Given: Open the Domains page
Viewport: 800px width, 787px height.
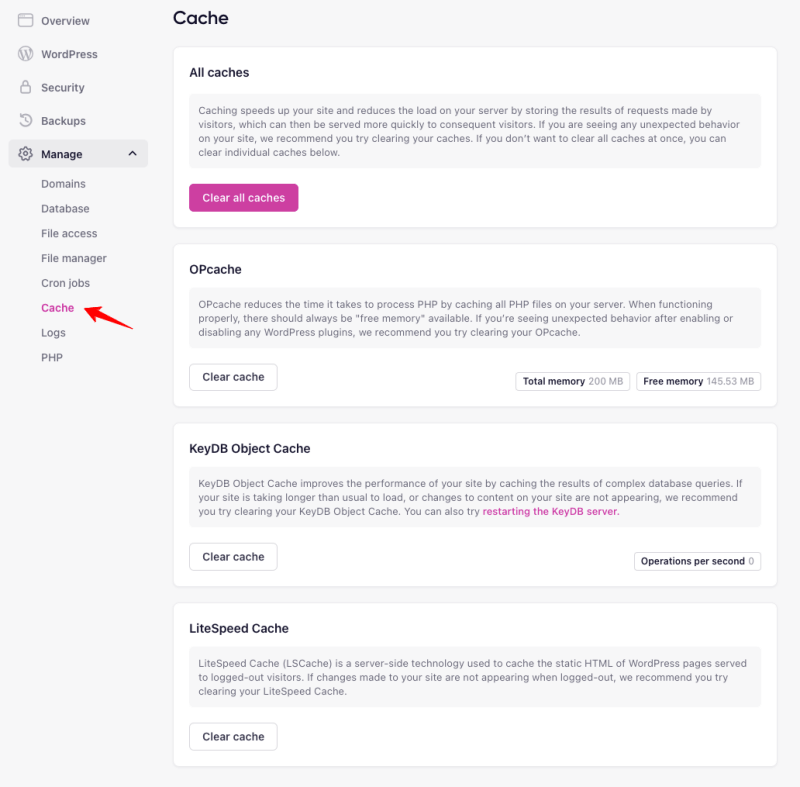Looking at the screenshot, I should click(x=64, y=183).
